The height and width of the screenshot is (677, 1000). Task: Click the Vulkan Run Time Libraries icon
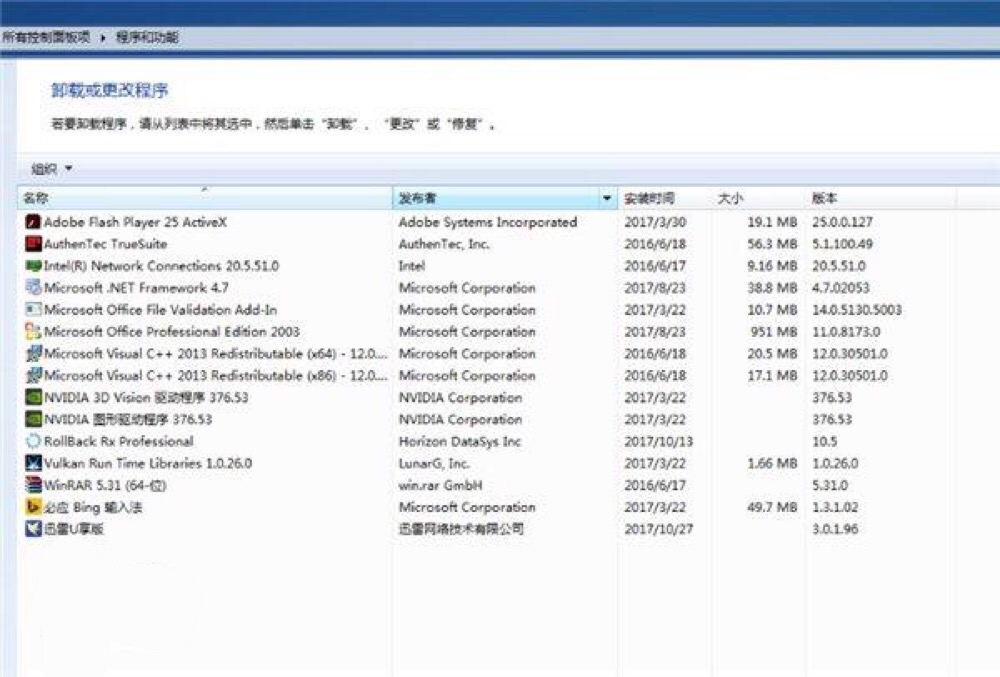click(x=33, y=463)
